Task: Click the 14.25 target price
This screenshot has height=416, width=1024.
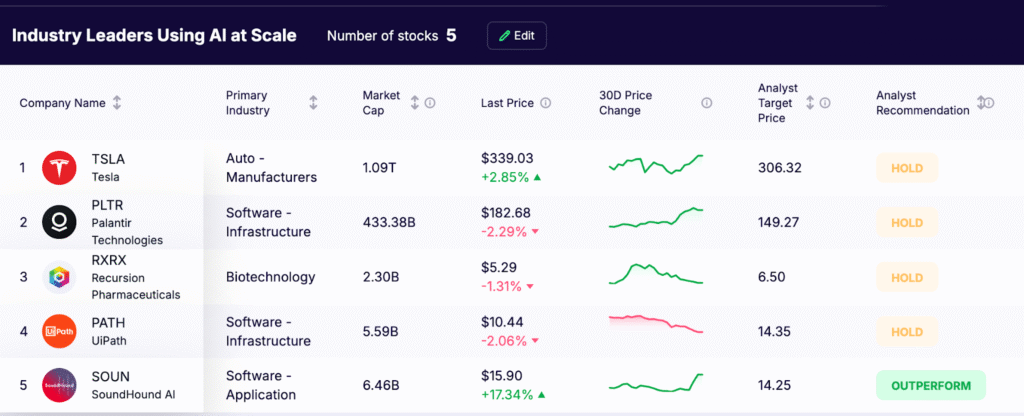Action: pos(774,385)
